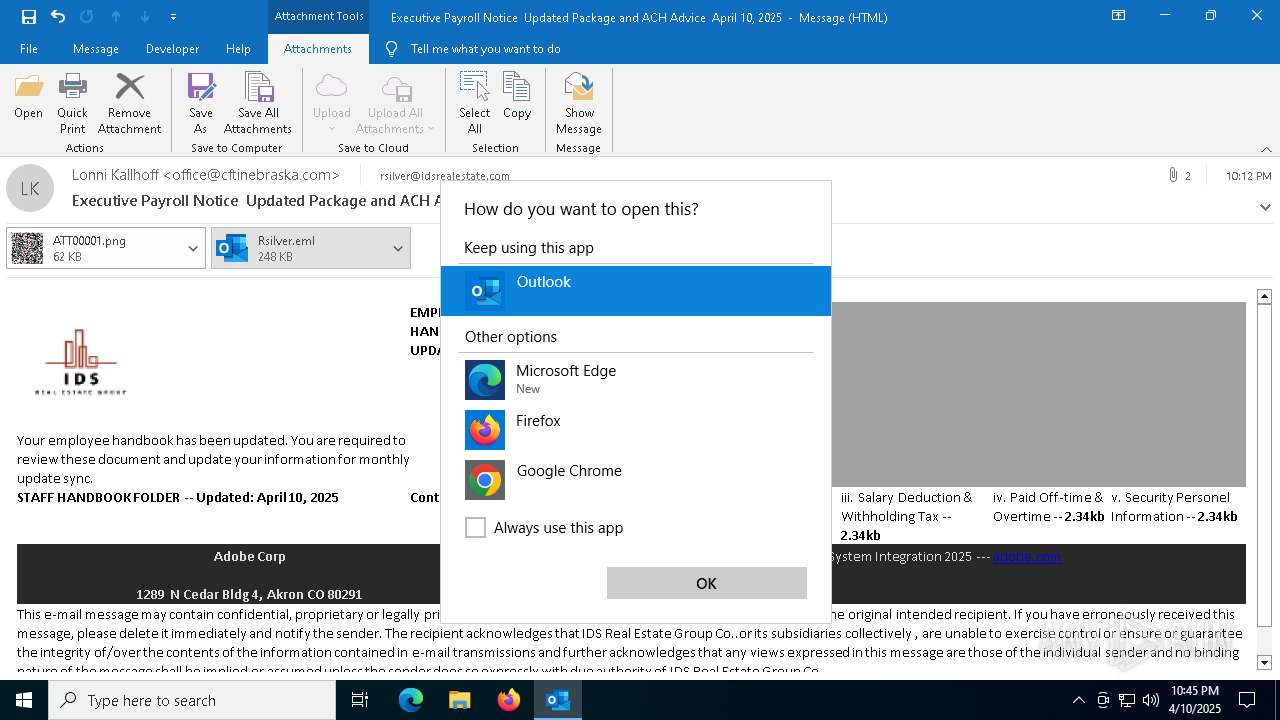Choose Firefox to open the file

[636, 430]
